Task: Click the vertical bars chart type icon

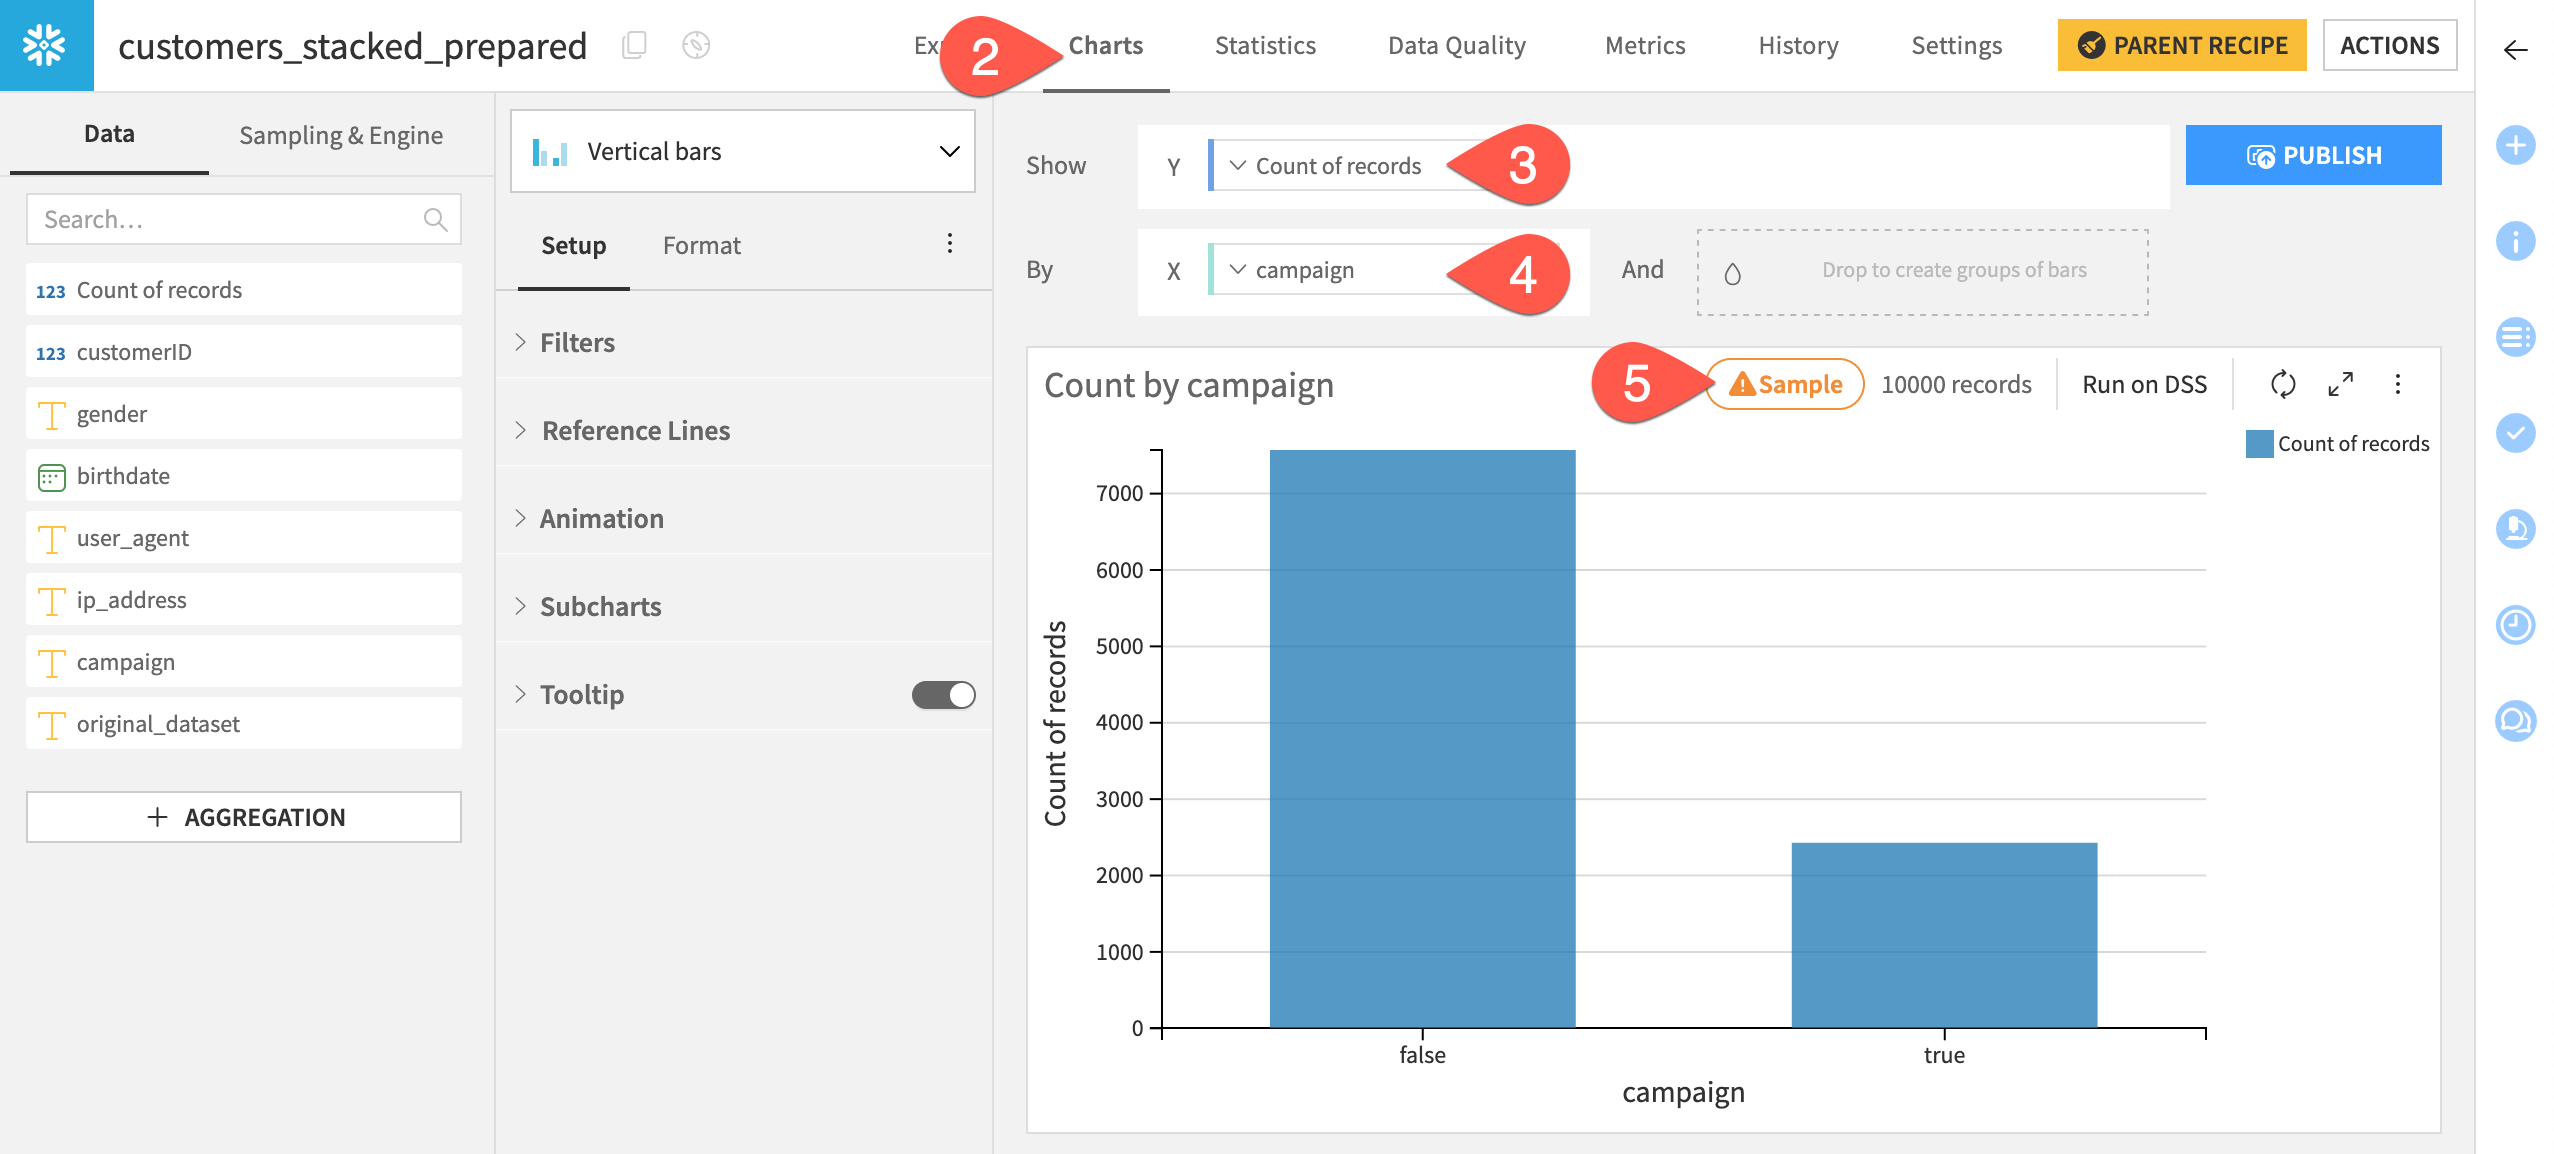Action: click(550, 152)
